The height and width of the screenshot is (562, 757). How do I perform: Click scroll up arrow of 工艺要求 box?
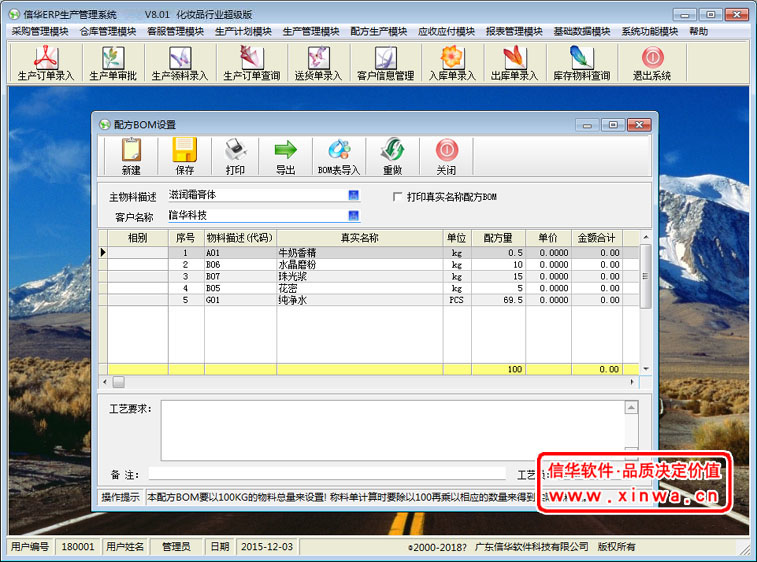[x=631, y=407]
